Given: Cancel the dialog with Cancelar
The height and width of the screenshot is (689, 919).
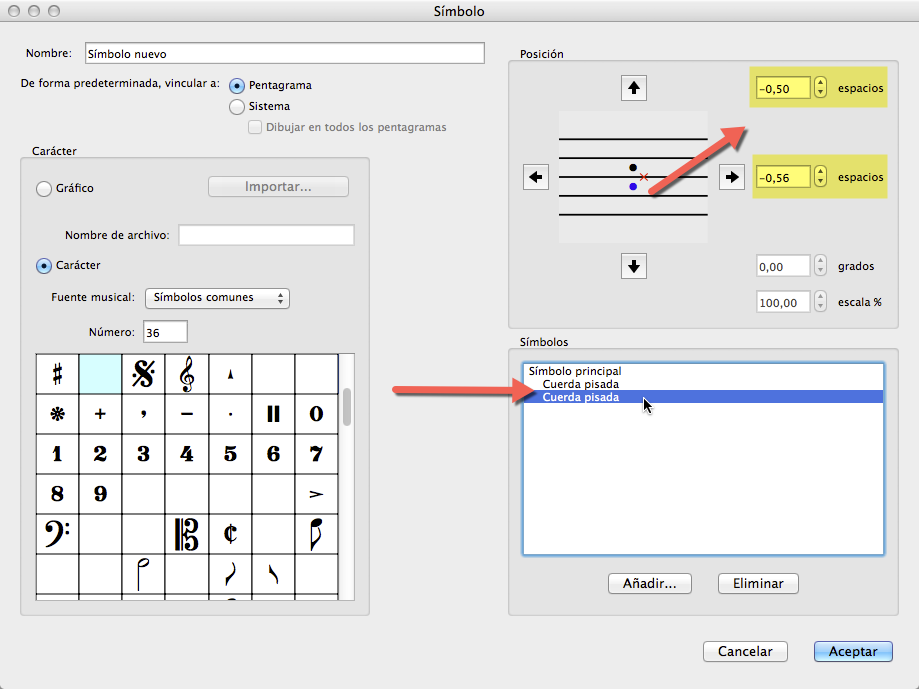Looking at the screenshot, I should click(x=745, y=652).
